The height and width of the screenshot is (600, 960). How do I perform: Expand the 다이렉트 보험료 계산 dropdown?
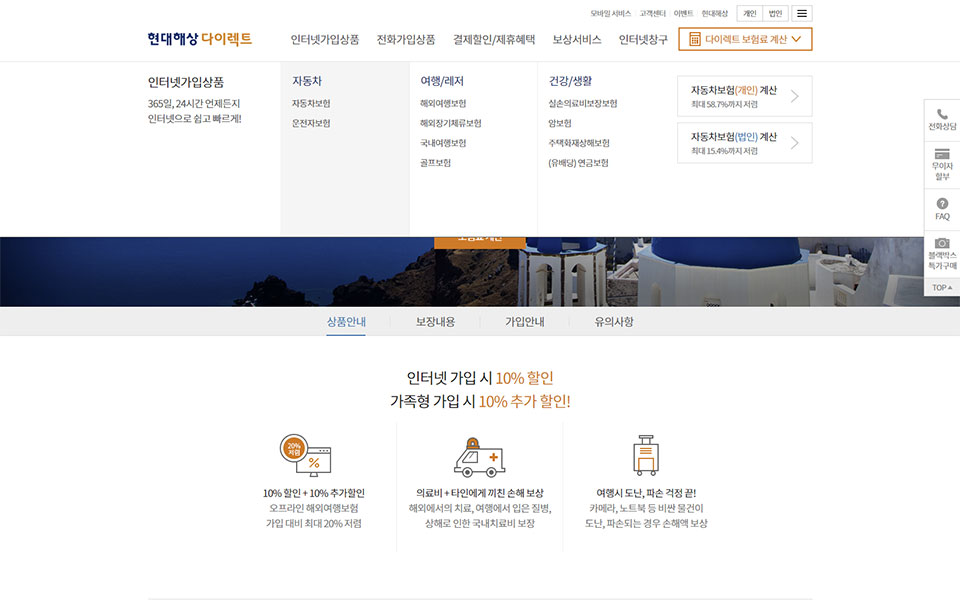coord(745,39)
